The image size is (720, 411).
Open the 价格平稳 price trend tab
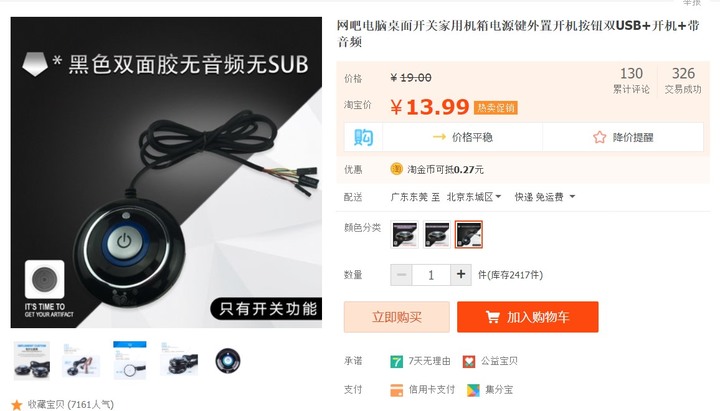(462, 137)
